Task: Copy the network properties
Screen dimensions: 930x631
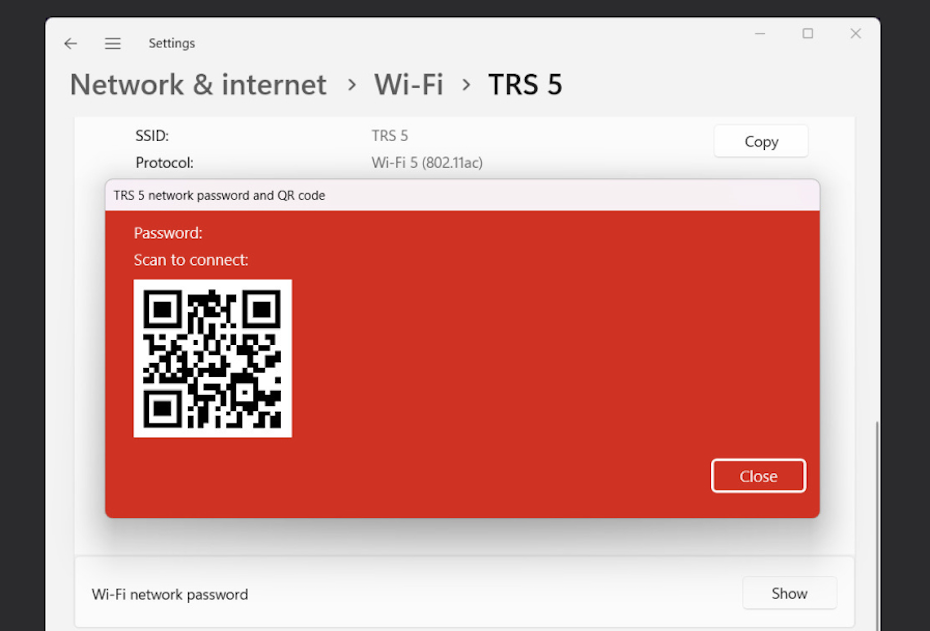Action: coord(761,141)
